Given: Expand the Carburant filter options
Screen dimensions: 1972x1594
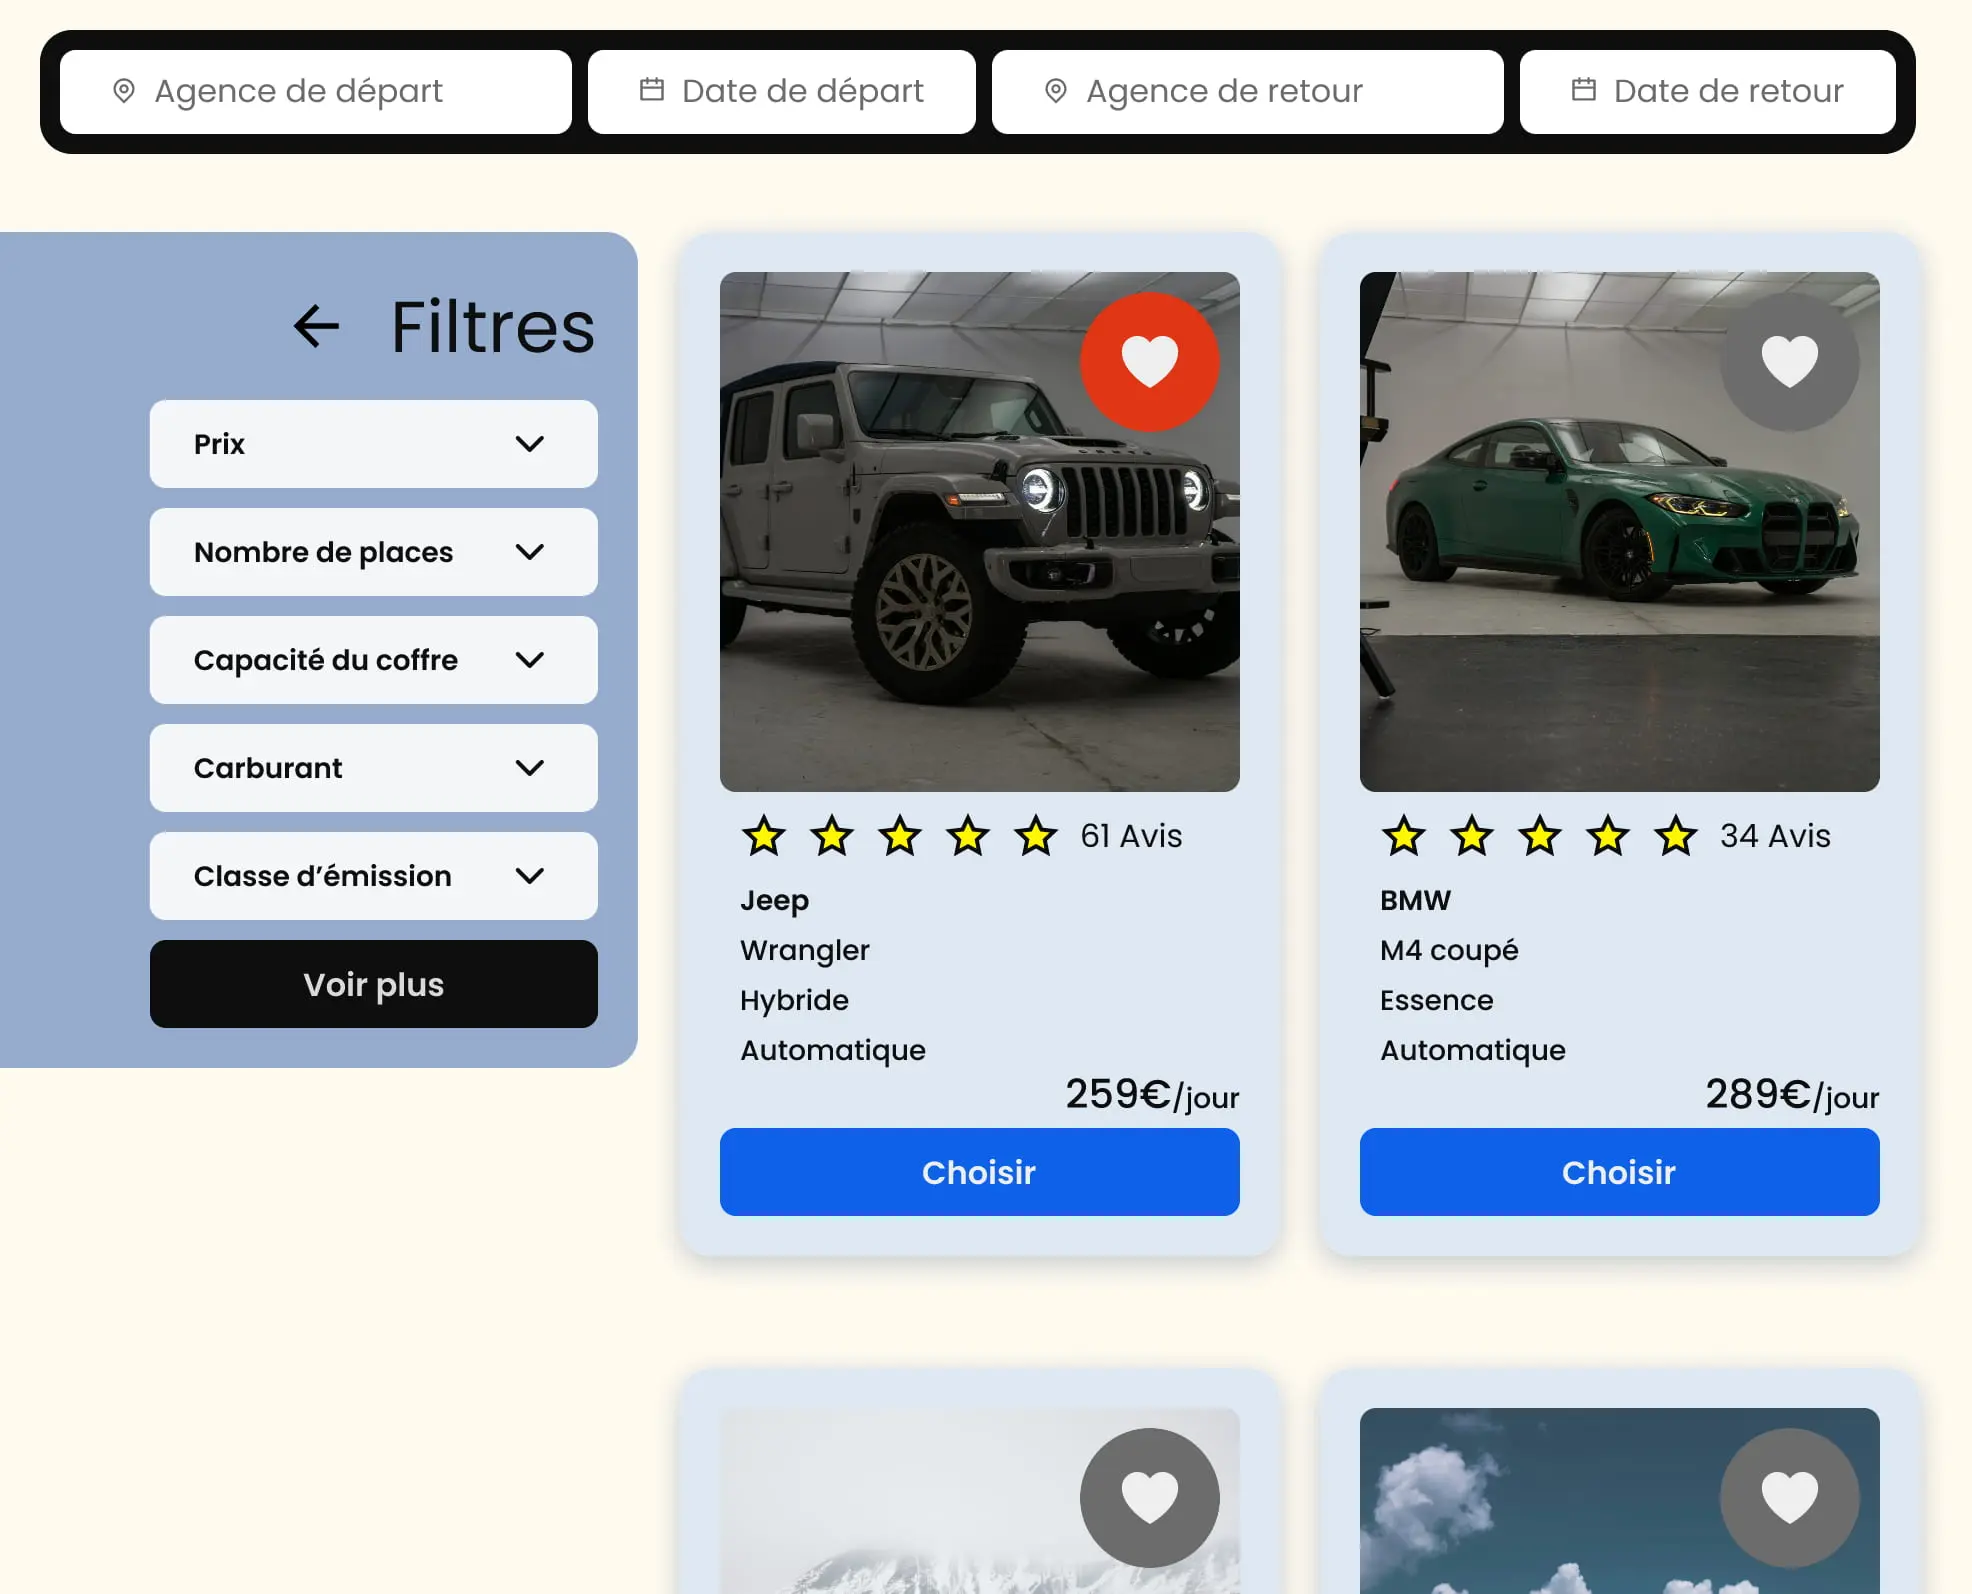Looking at the screenshot, I should [373, 768].
